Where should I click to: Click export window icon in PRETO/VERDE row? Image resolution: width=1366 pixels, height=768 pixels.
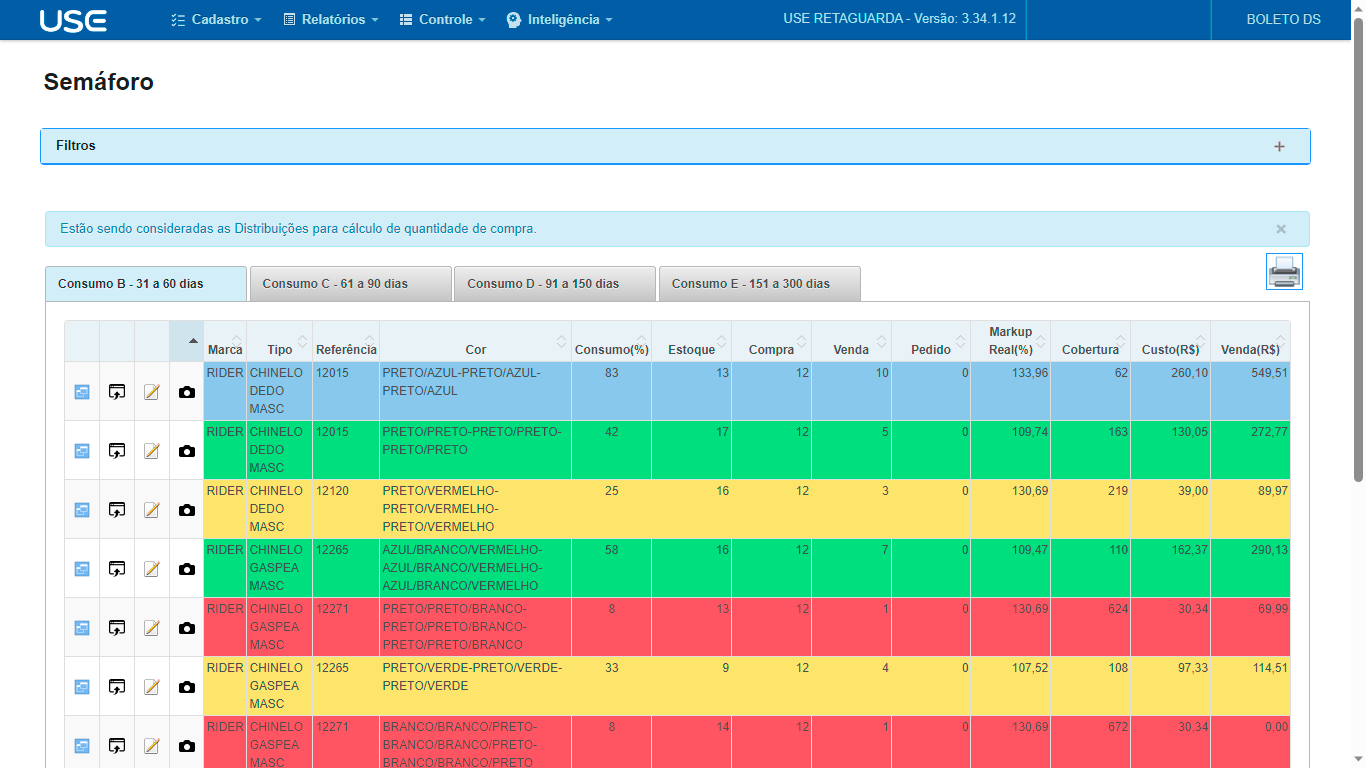pos(117,687)
